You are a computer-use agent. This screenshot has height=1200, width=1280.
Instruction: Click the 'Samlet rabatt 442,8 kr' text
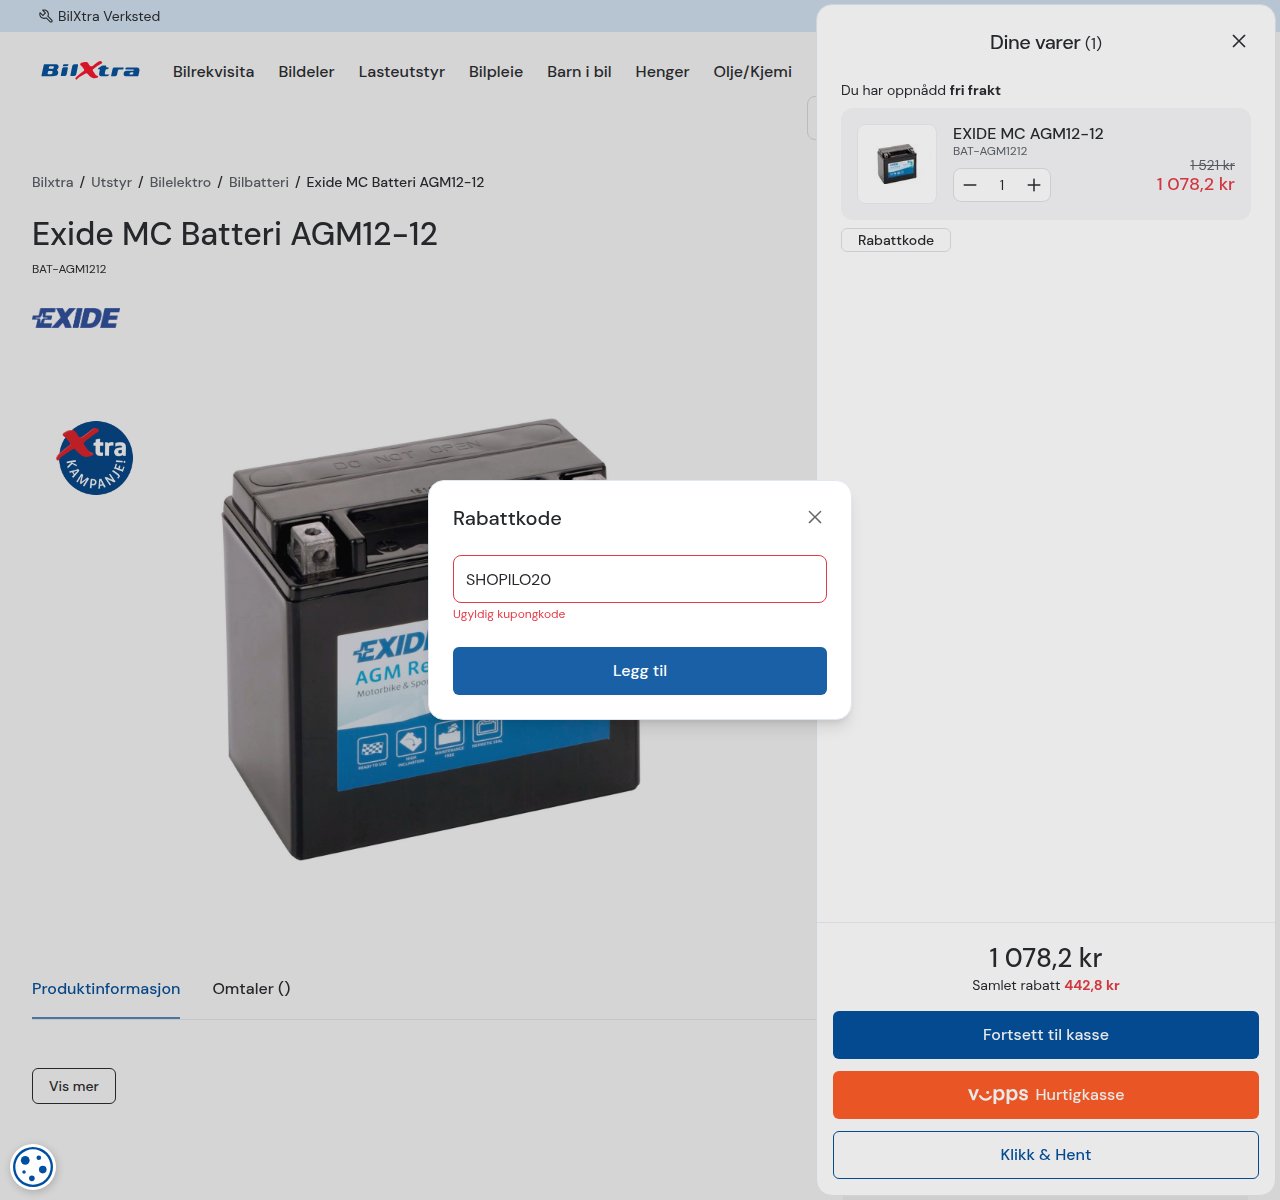1046,985
